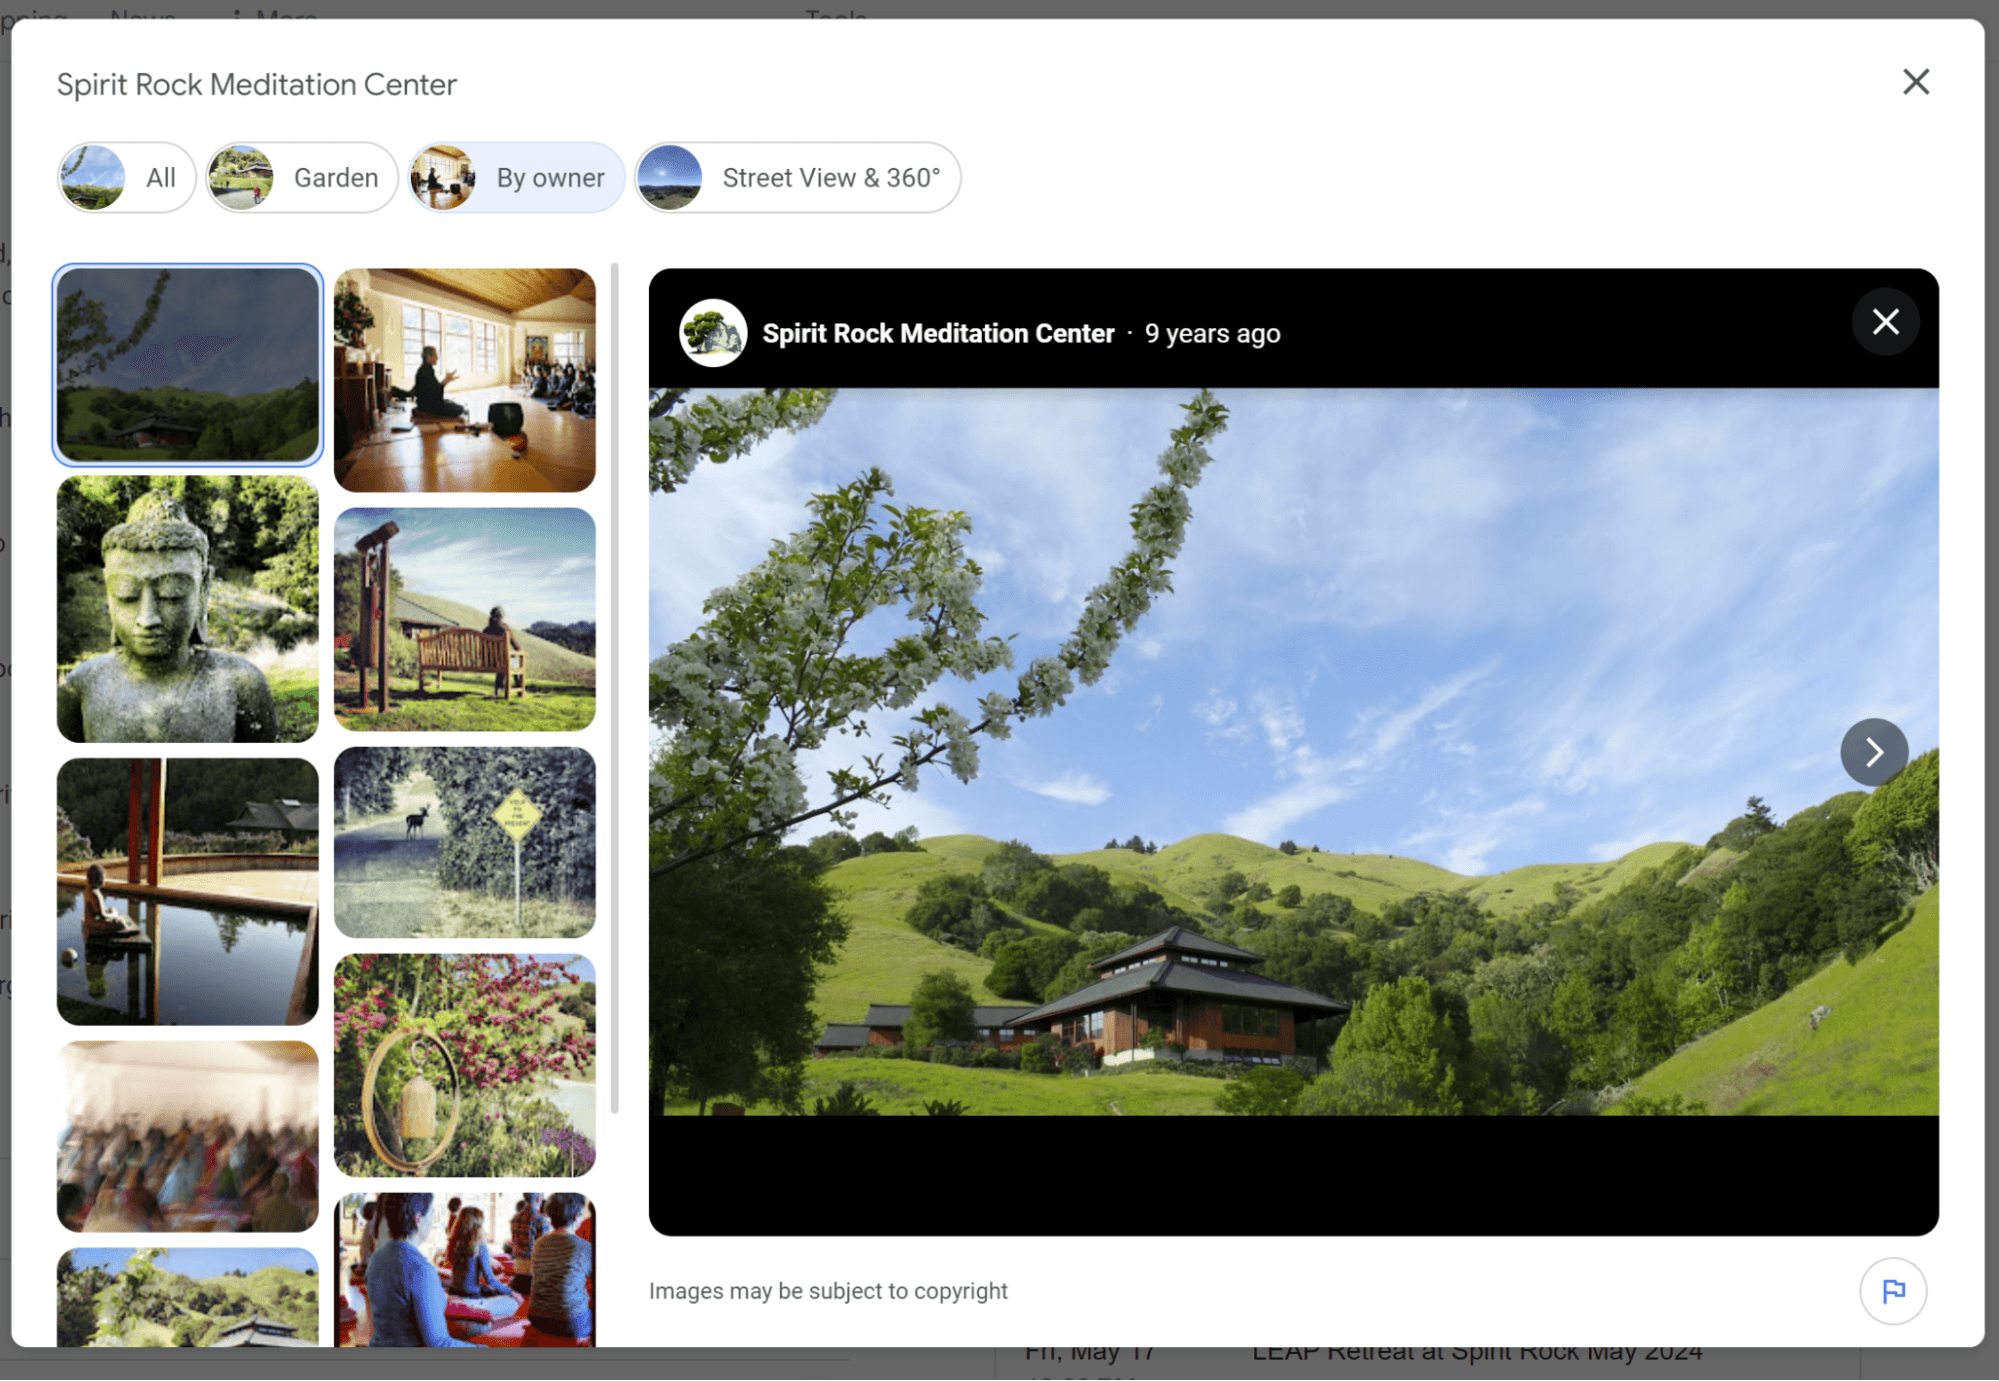Go to next photo arrow
This screenshot has height=1381, width=1999.
tap(1873, 752)
